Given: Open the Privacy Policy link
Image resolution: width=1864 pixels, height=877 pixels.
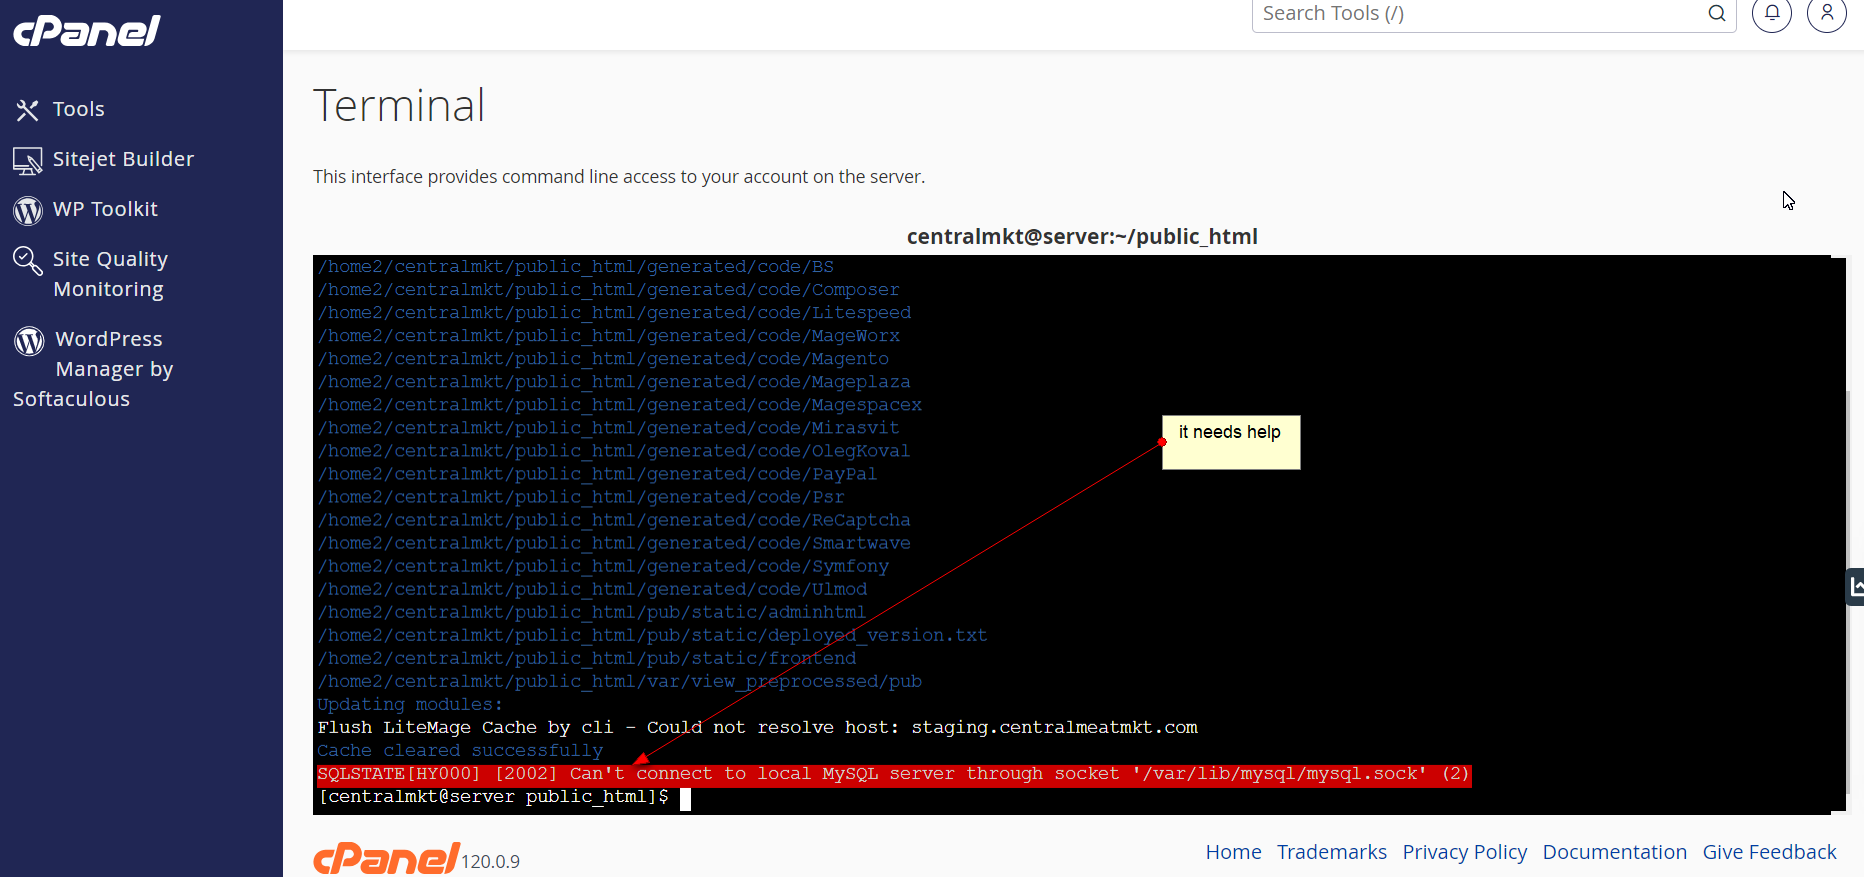Looking at the screenshot, I should [x=1465, y=852].
